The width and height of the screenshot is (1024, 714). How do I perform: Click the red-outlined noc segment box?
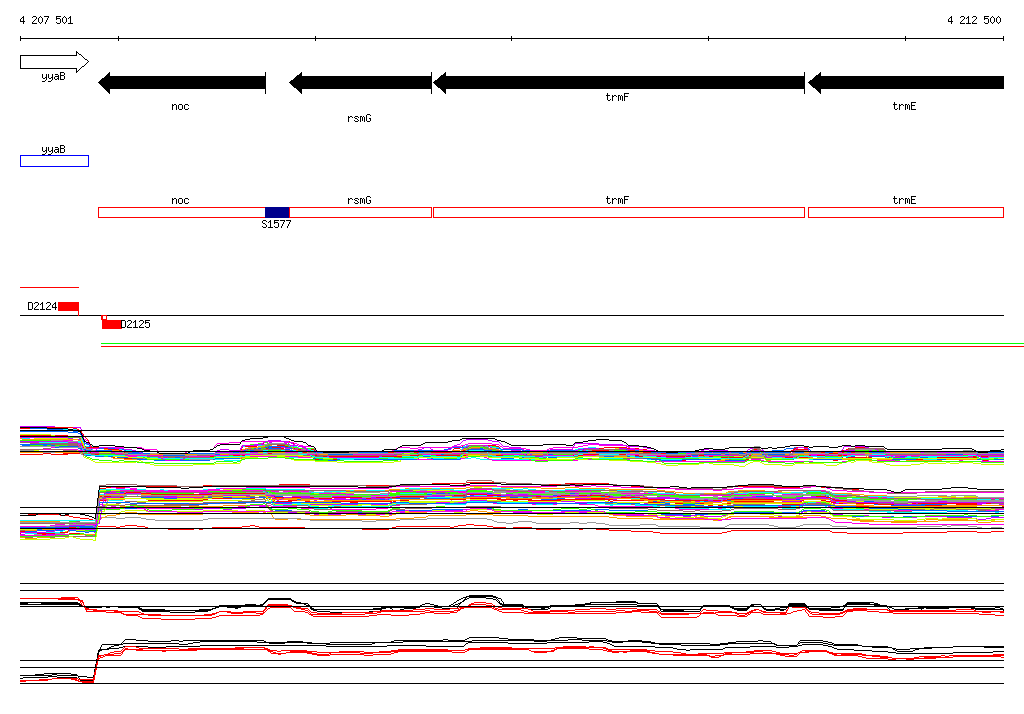182,212
